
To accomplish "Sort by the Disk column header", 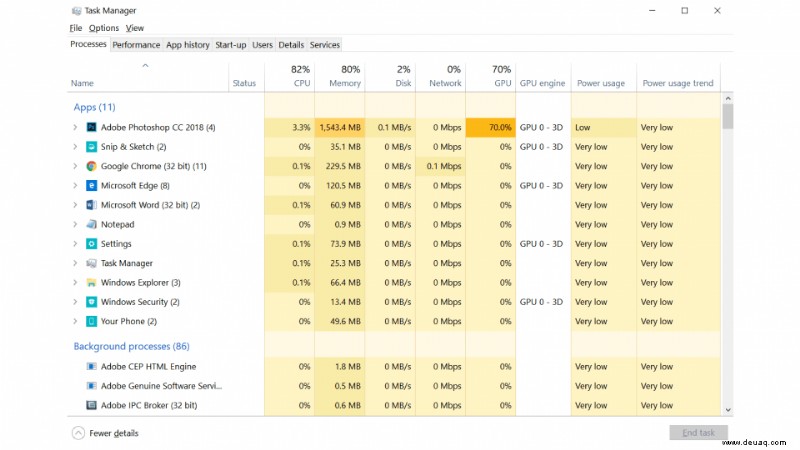I will pos(390,78).
